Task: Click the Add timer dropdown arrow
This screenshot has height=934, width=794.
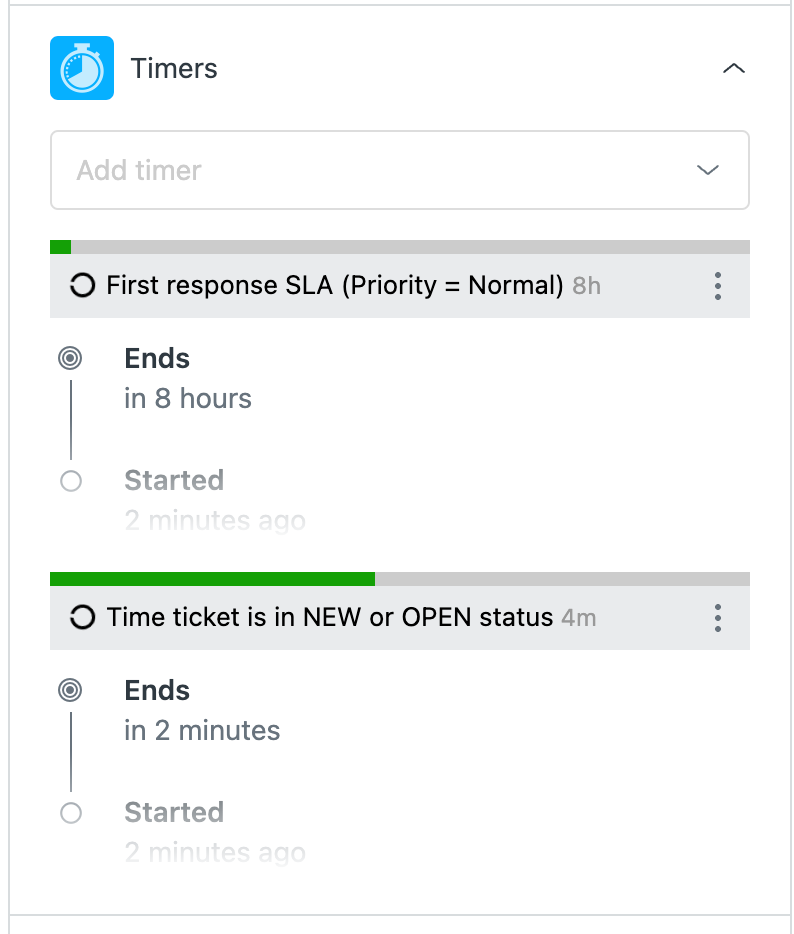Action: [x=708, y=170]
